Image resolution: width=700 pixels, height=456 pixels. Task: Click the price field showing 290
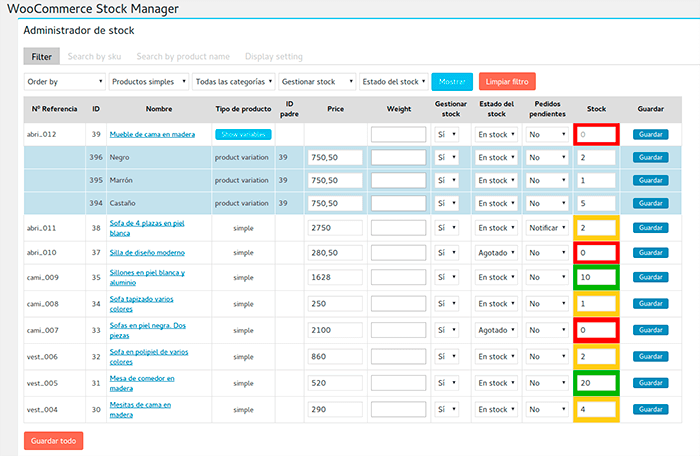pyautogui.click(x=335, y=409)
